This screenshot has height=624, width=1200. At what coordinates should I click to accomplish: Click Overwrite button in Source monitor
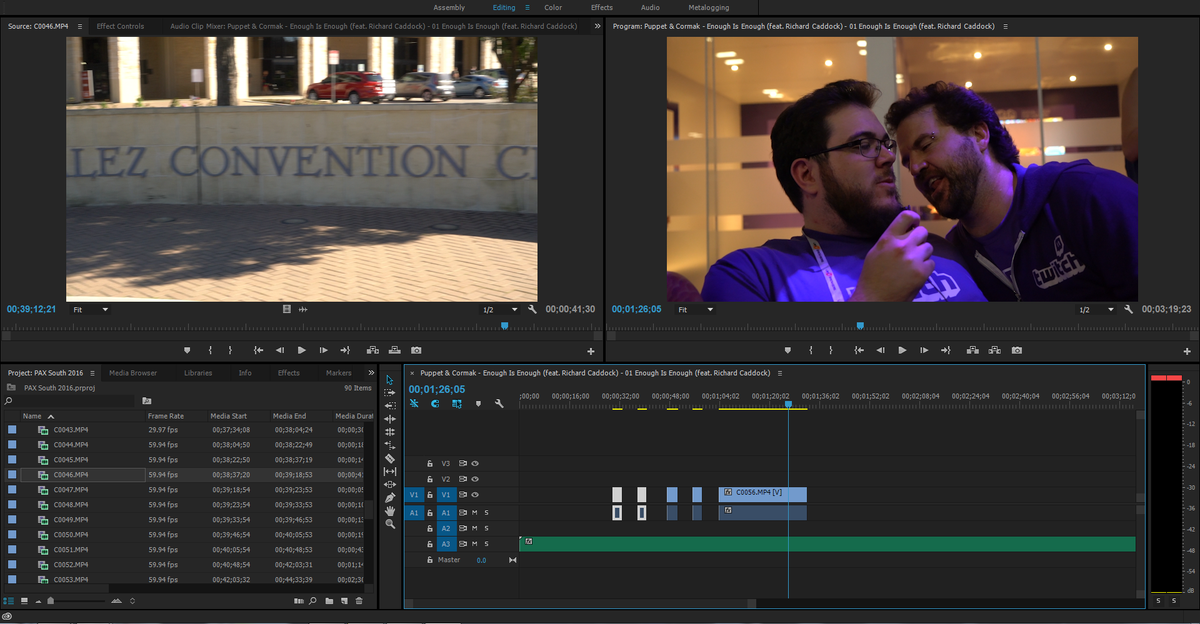[394, 350]
